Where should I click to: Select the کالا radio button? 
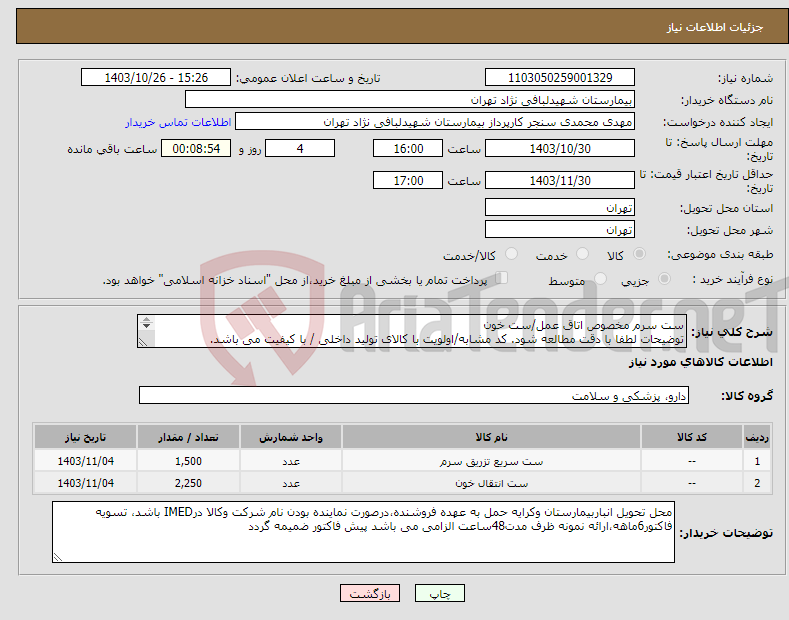[x=639, y=254]
